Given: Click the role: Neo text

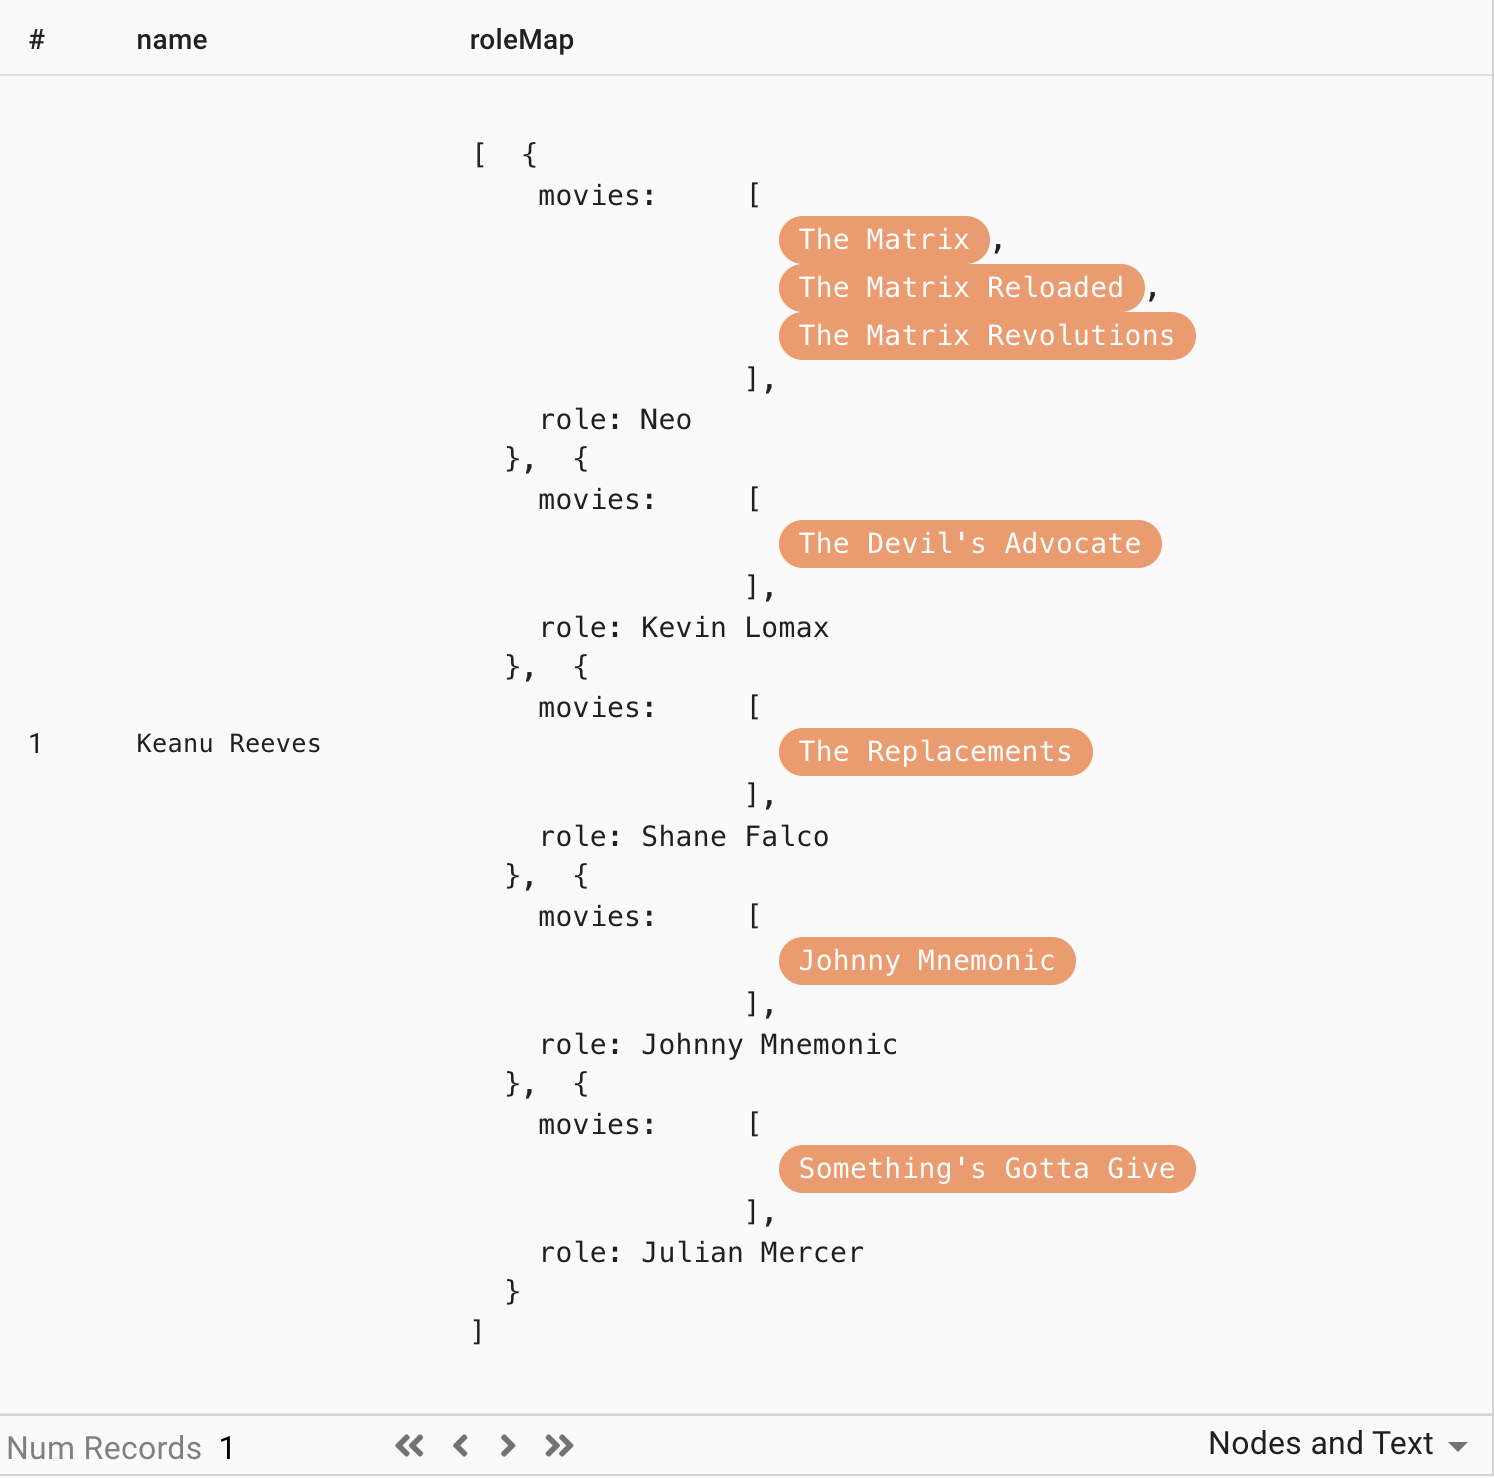Looking at the screenshot, I should click(x=615, y=420).
